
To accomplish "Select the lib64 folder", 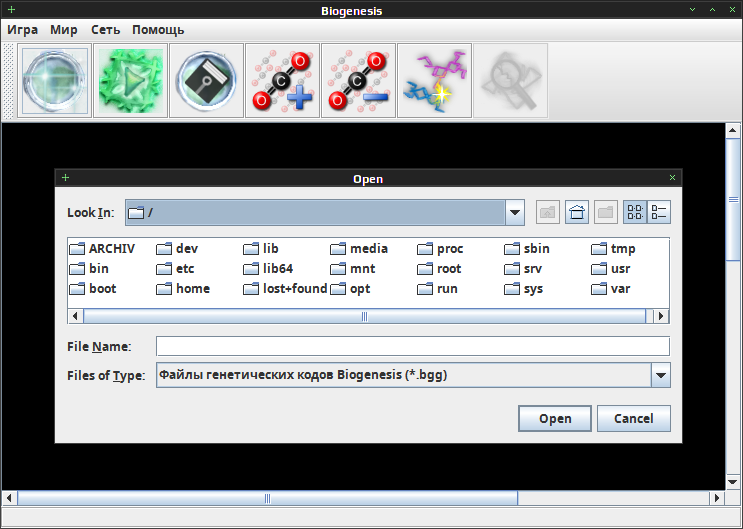I will click(x=268, y=269).
